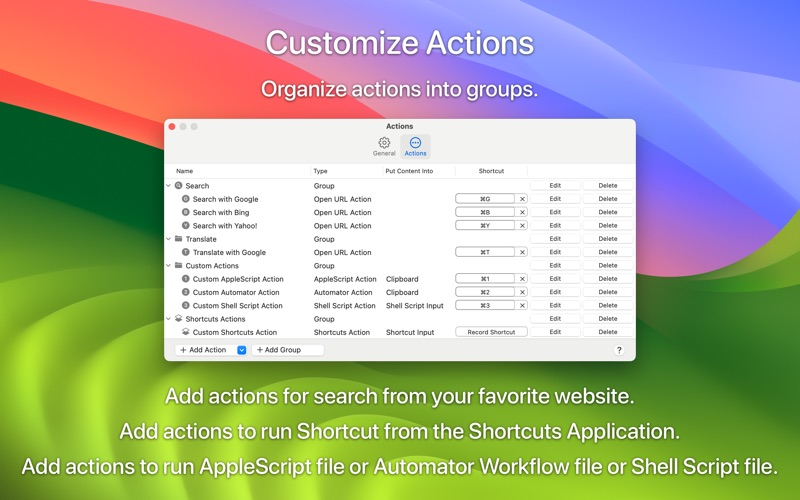The height and width of the screenshot is (500, 800).
Task: Collapse the Search group
Action: (168, 186)
